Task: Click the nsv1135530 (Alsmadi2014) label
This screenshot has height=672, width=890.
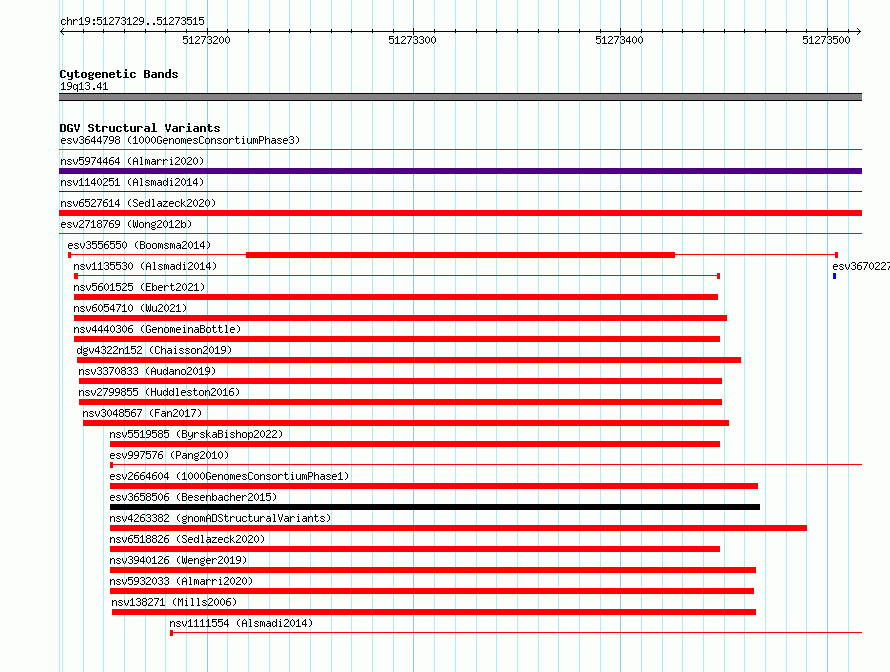Action: 145,266
